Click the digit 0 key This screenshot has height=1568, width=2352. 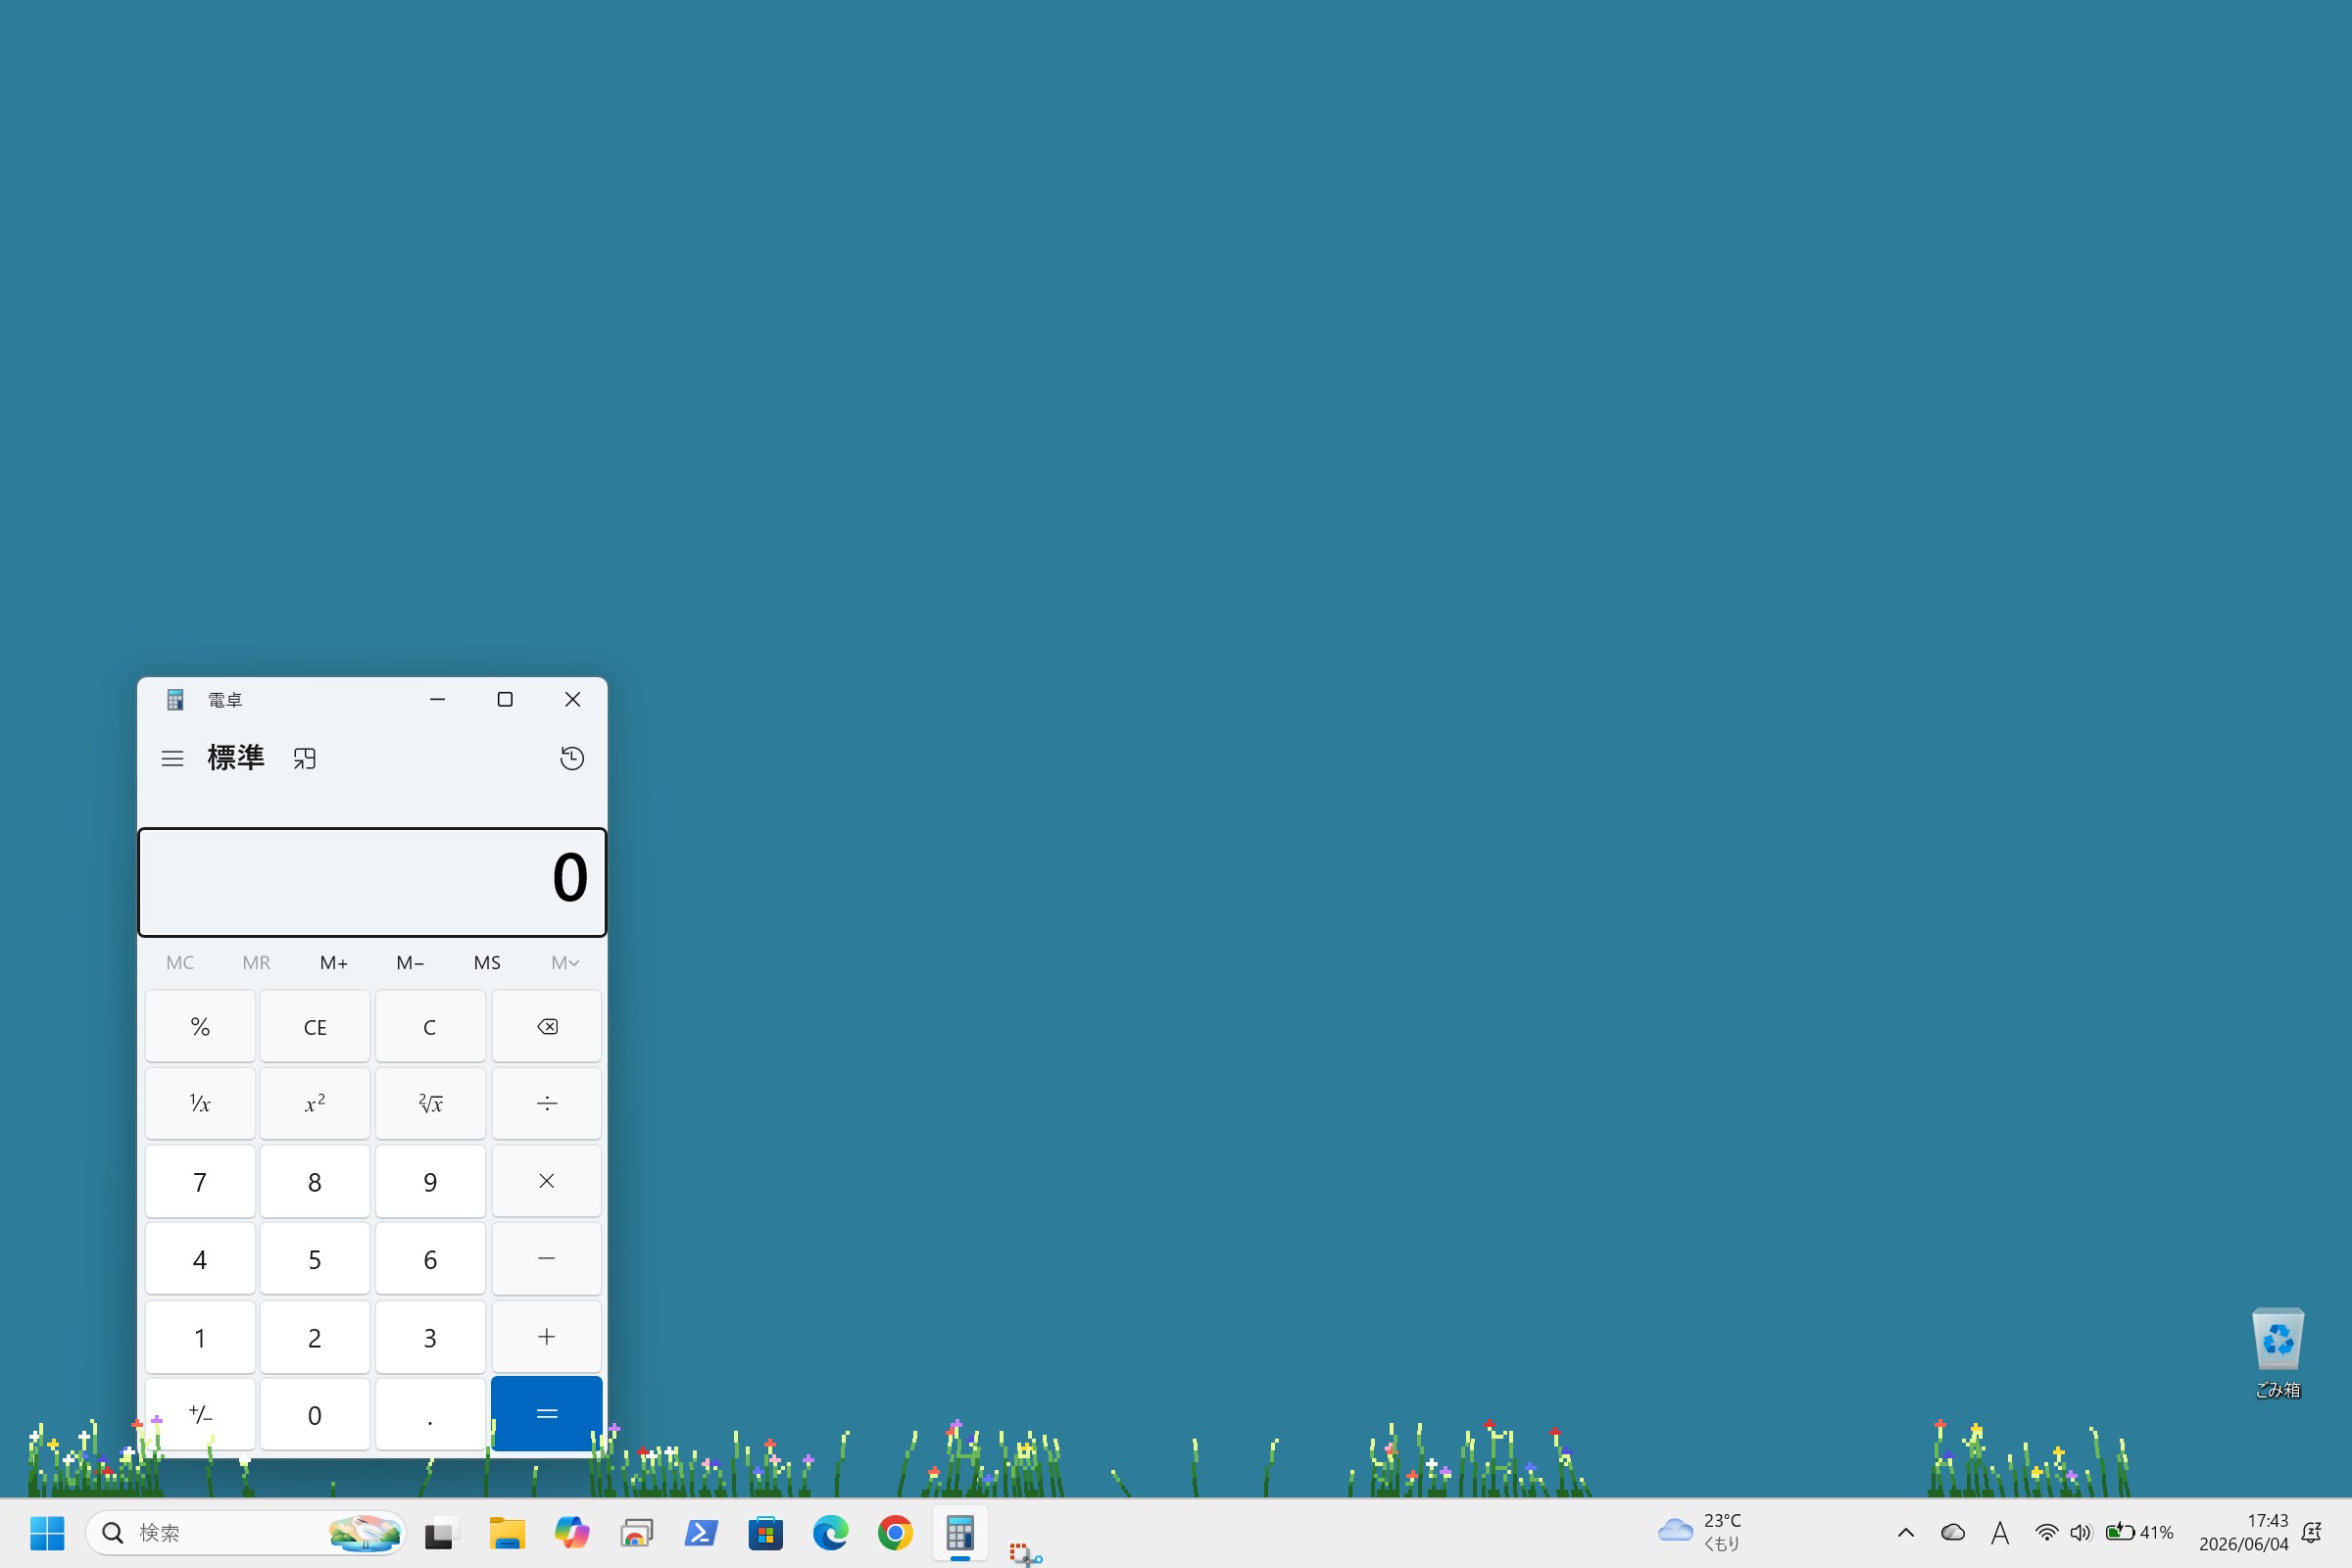pos(315,1414)
